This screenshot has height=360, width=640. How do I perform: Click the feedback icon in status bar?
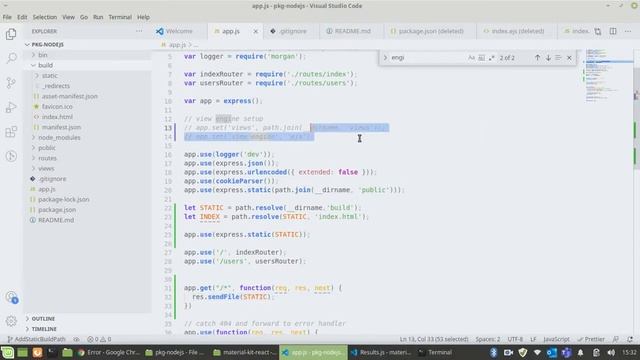click(616, 339)
